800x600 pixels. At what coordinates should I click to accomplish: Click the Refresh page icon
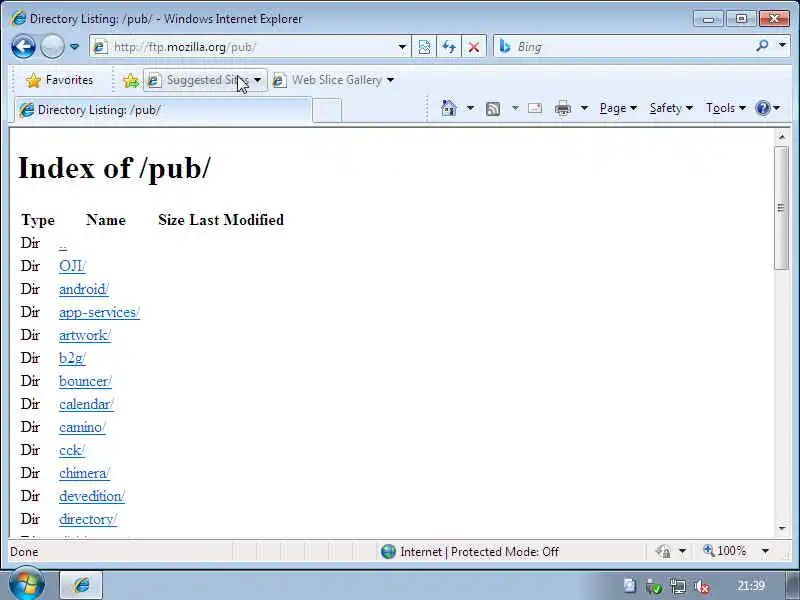point(449,47)
